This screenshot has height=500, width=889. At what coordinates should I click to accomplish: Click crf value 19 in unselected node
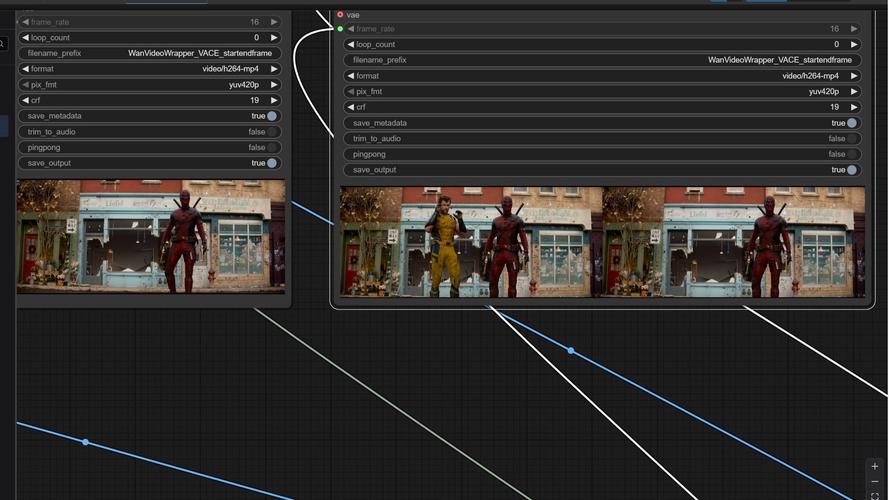(x=255, y=100)
